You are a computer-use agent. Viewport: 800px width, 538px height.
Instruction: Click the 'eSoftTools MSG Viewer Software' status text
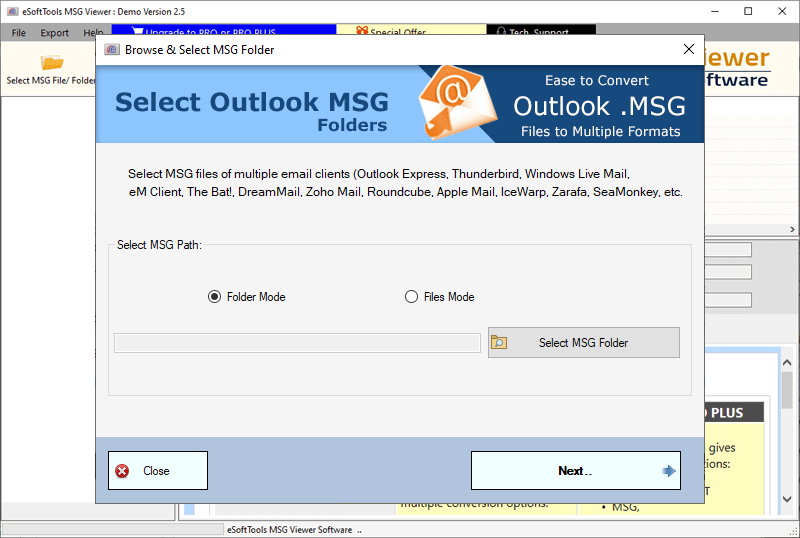[x=289, y=530]
